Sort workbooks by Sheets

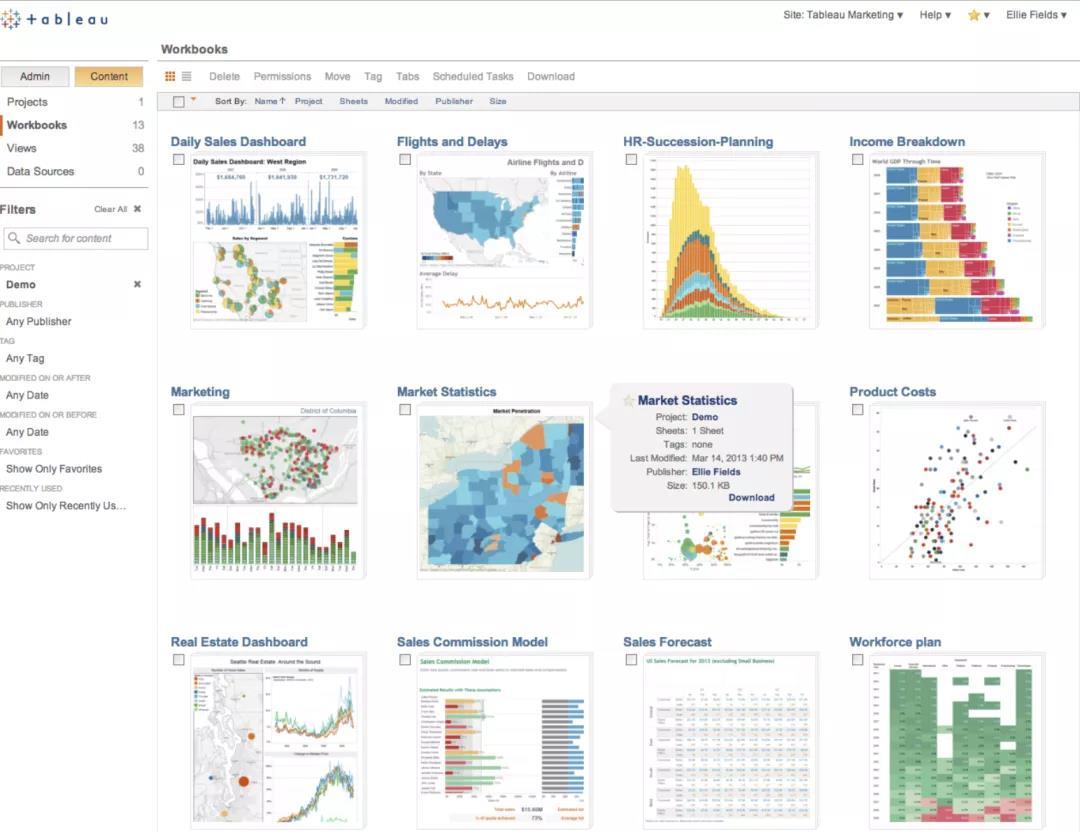[353, 101]
